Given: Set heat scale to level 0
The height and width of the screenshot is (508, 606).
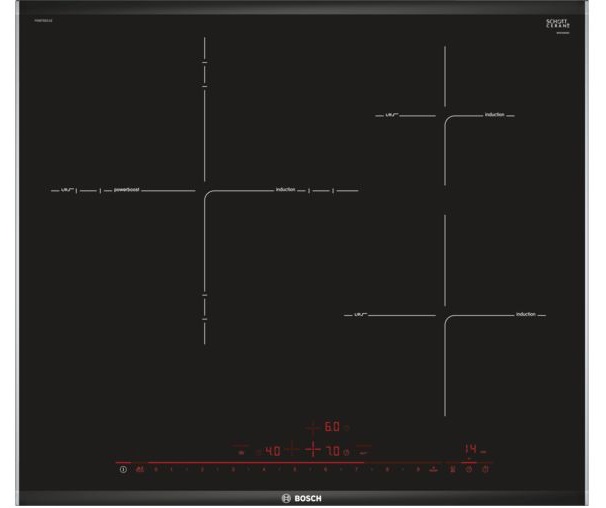Looking at the screenshot, I should point(156,469).
